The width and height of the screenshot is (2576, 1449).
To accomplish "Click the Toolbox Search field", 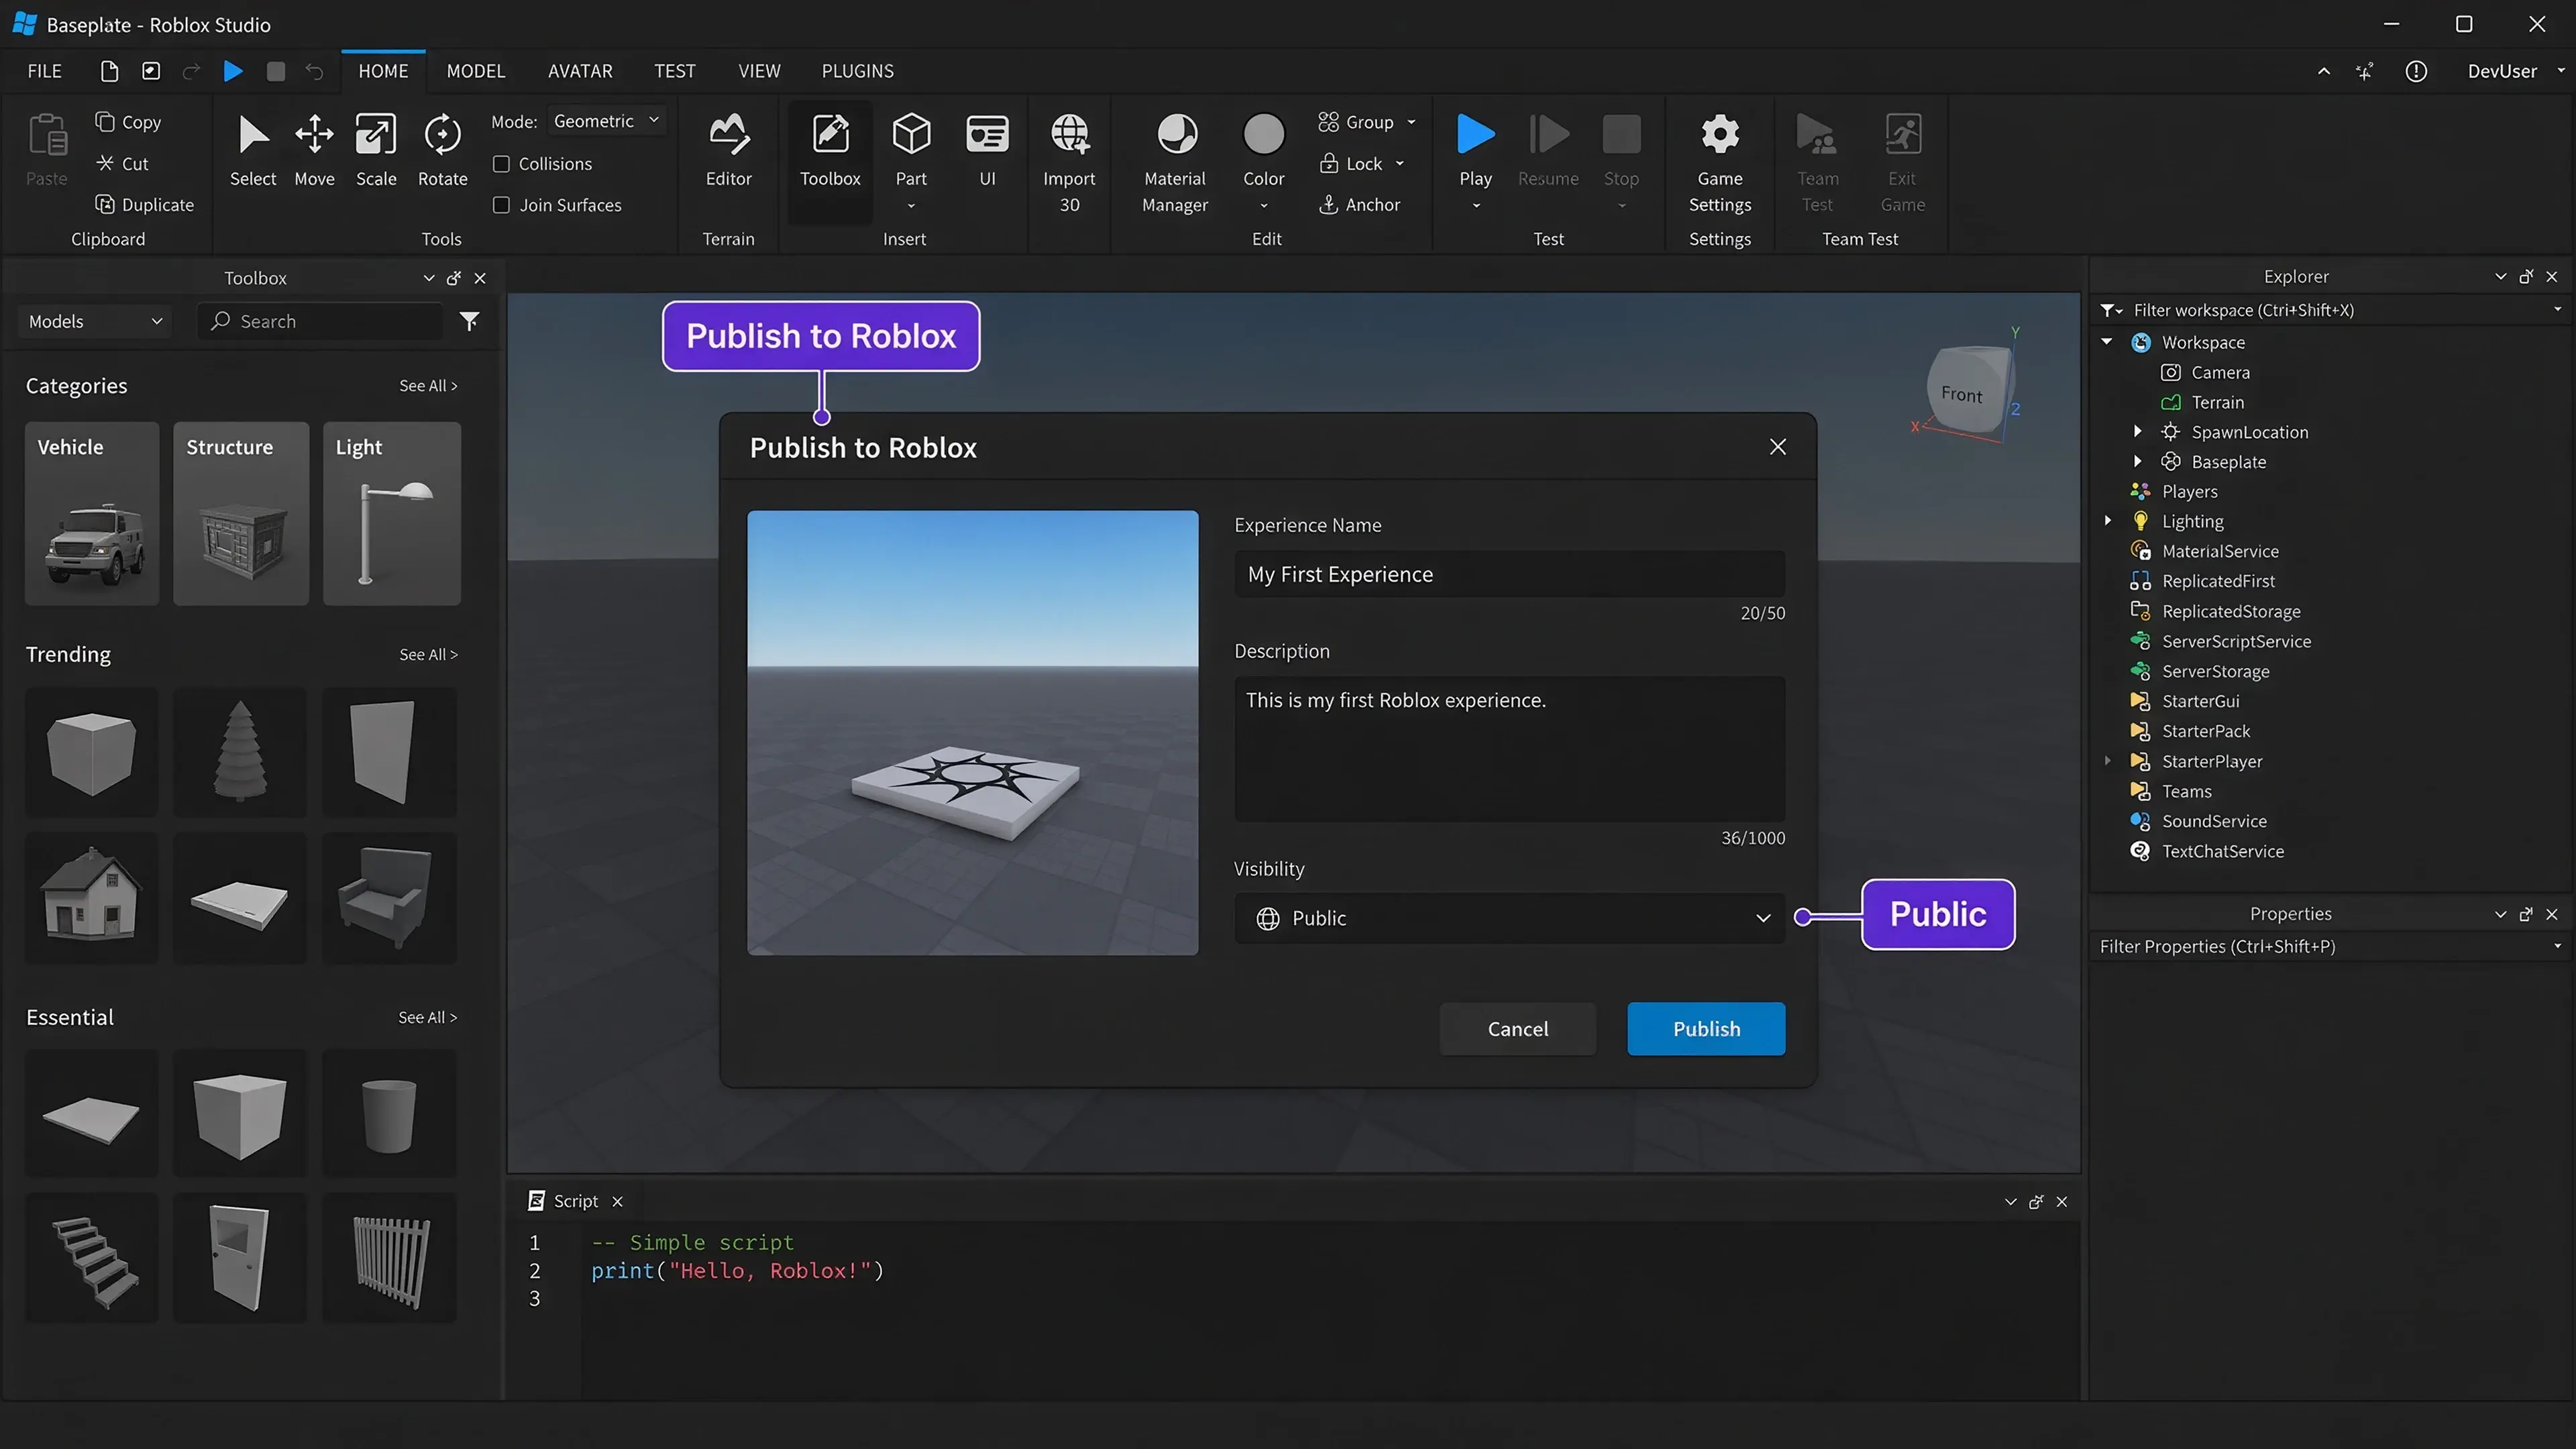I will click(x=320, y=321).
